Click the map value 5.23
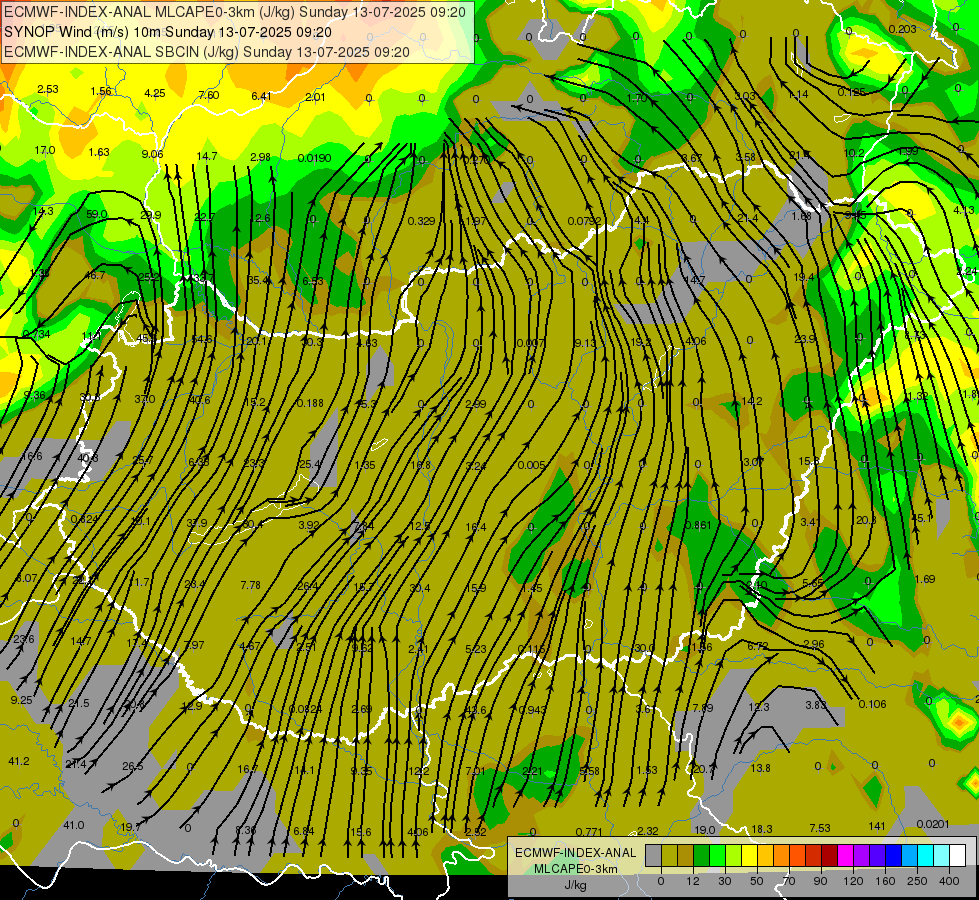979x900 pixels. pos(476,649)
